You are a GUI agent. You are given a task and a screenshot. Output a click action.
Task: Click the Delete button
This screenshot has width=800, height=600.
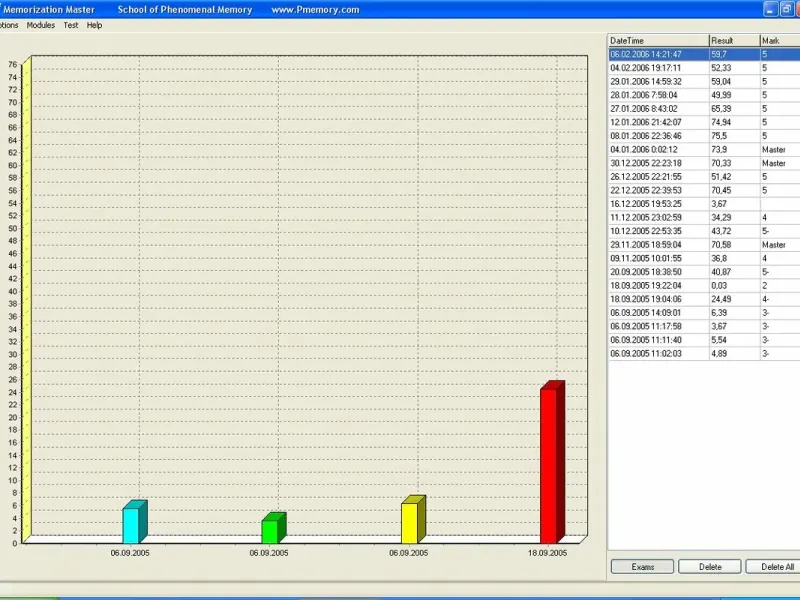pos(710,567)
